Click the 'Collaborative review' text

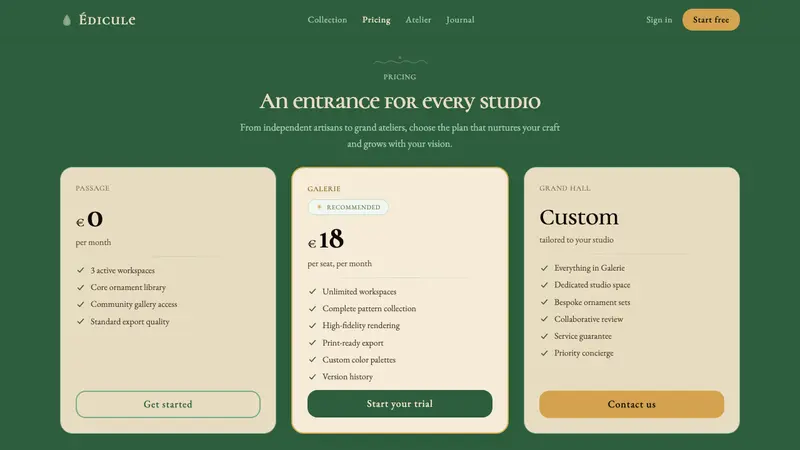(588, 319)
